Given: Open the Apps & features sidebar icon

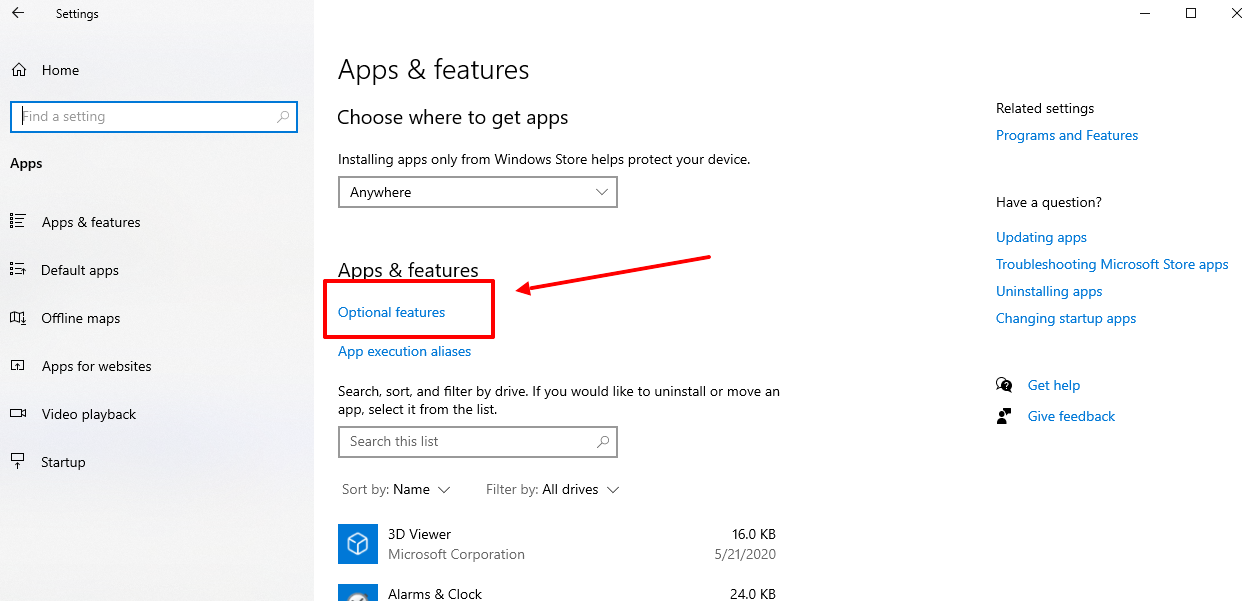Looking at the screenshot, I should click(18, 222).
